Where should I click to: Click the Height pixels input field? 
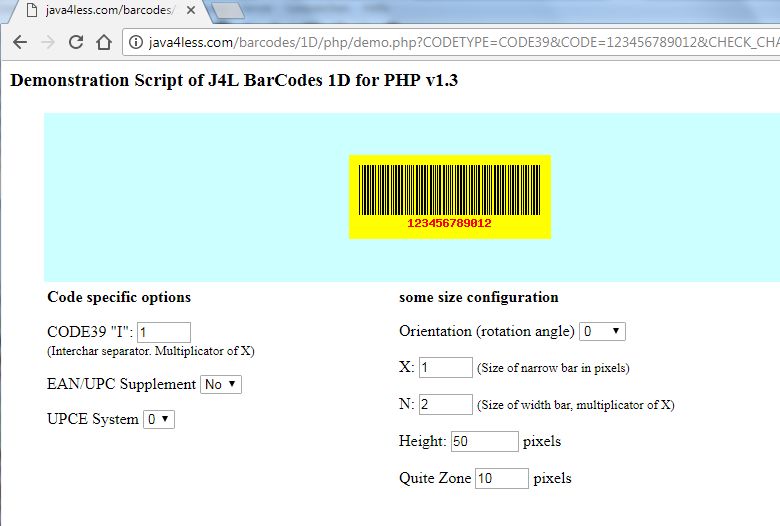point(485,441)
